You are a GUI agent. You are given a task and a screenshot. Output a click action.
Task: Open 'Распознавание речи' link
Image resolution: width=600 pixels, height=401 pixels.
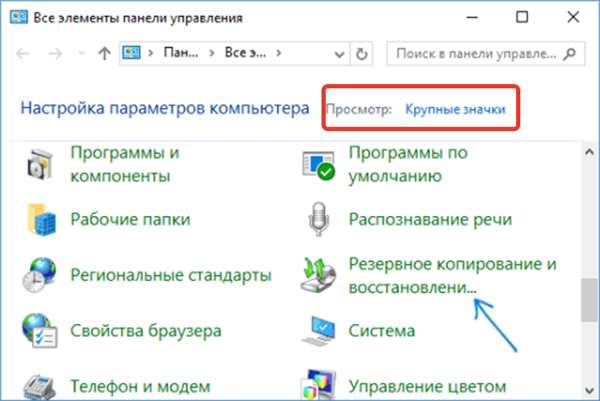[430, 219]
